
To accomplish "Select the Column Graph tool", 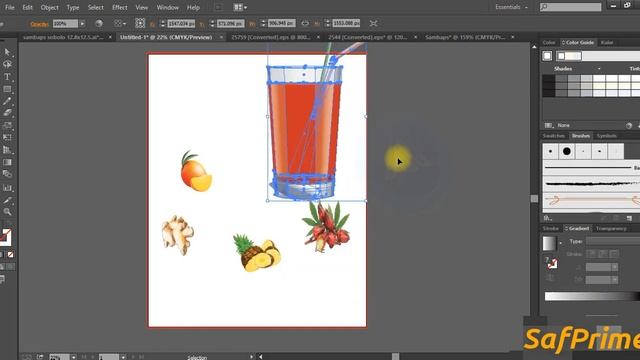I will (7, 188).
